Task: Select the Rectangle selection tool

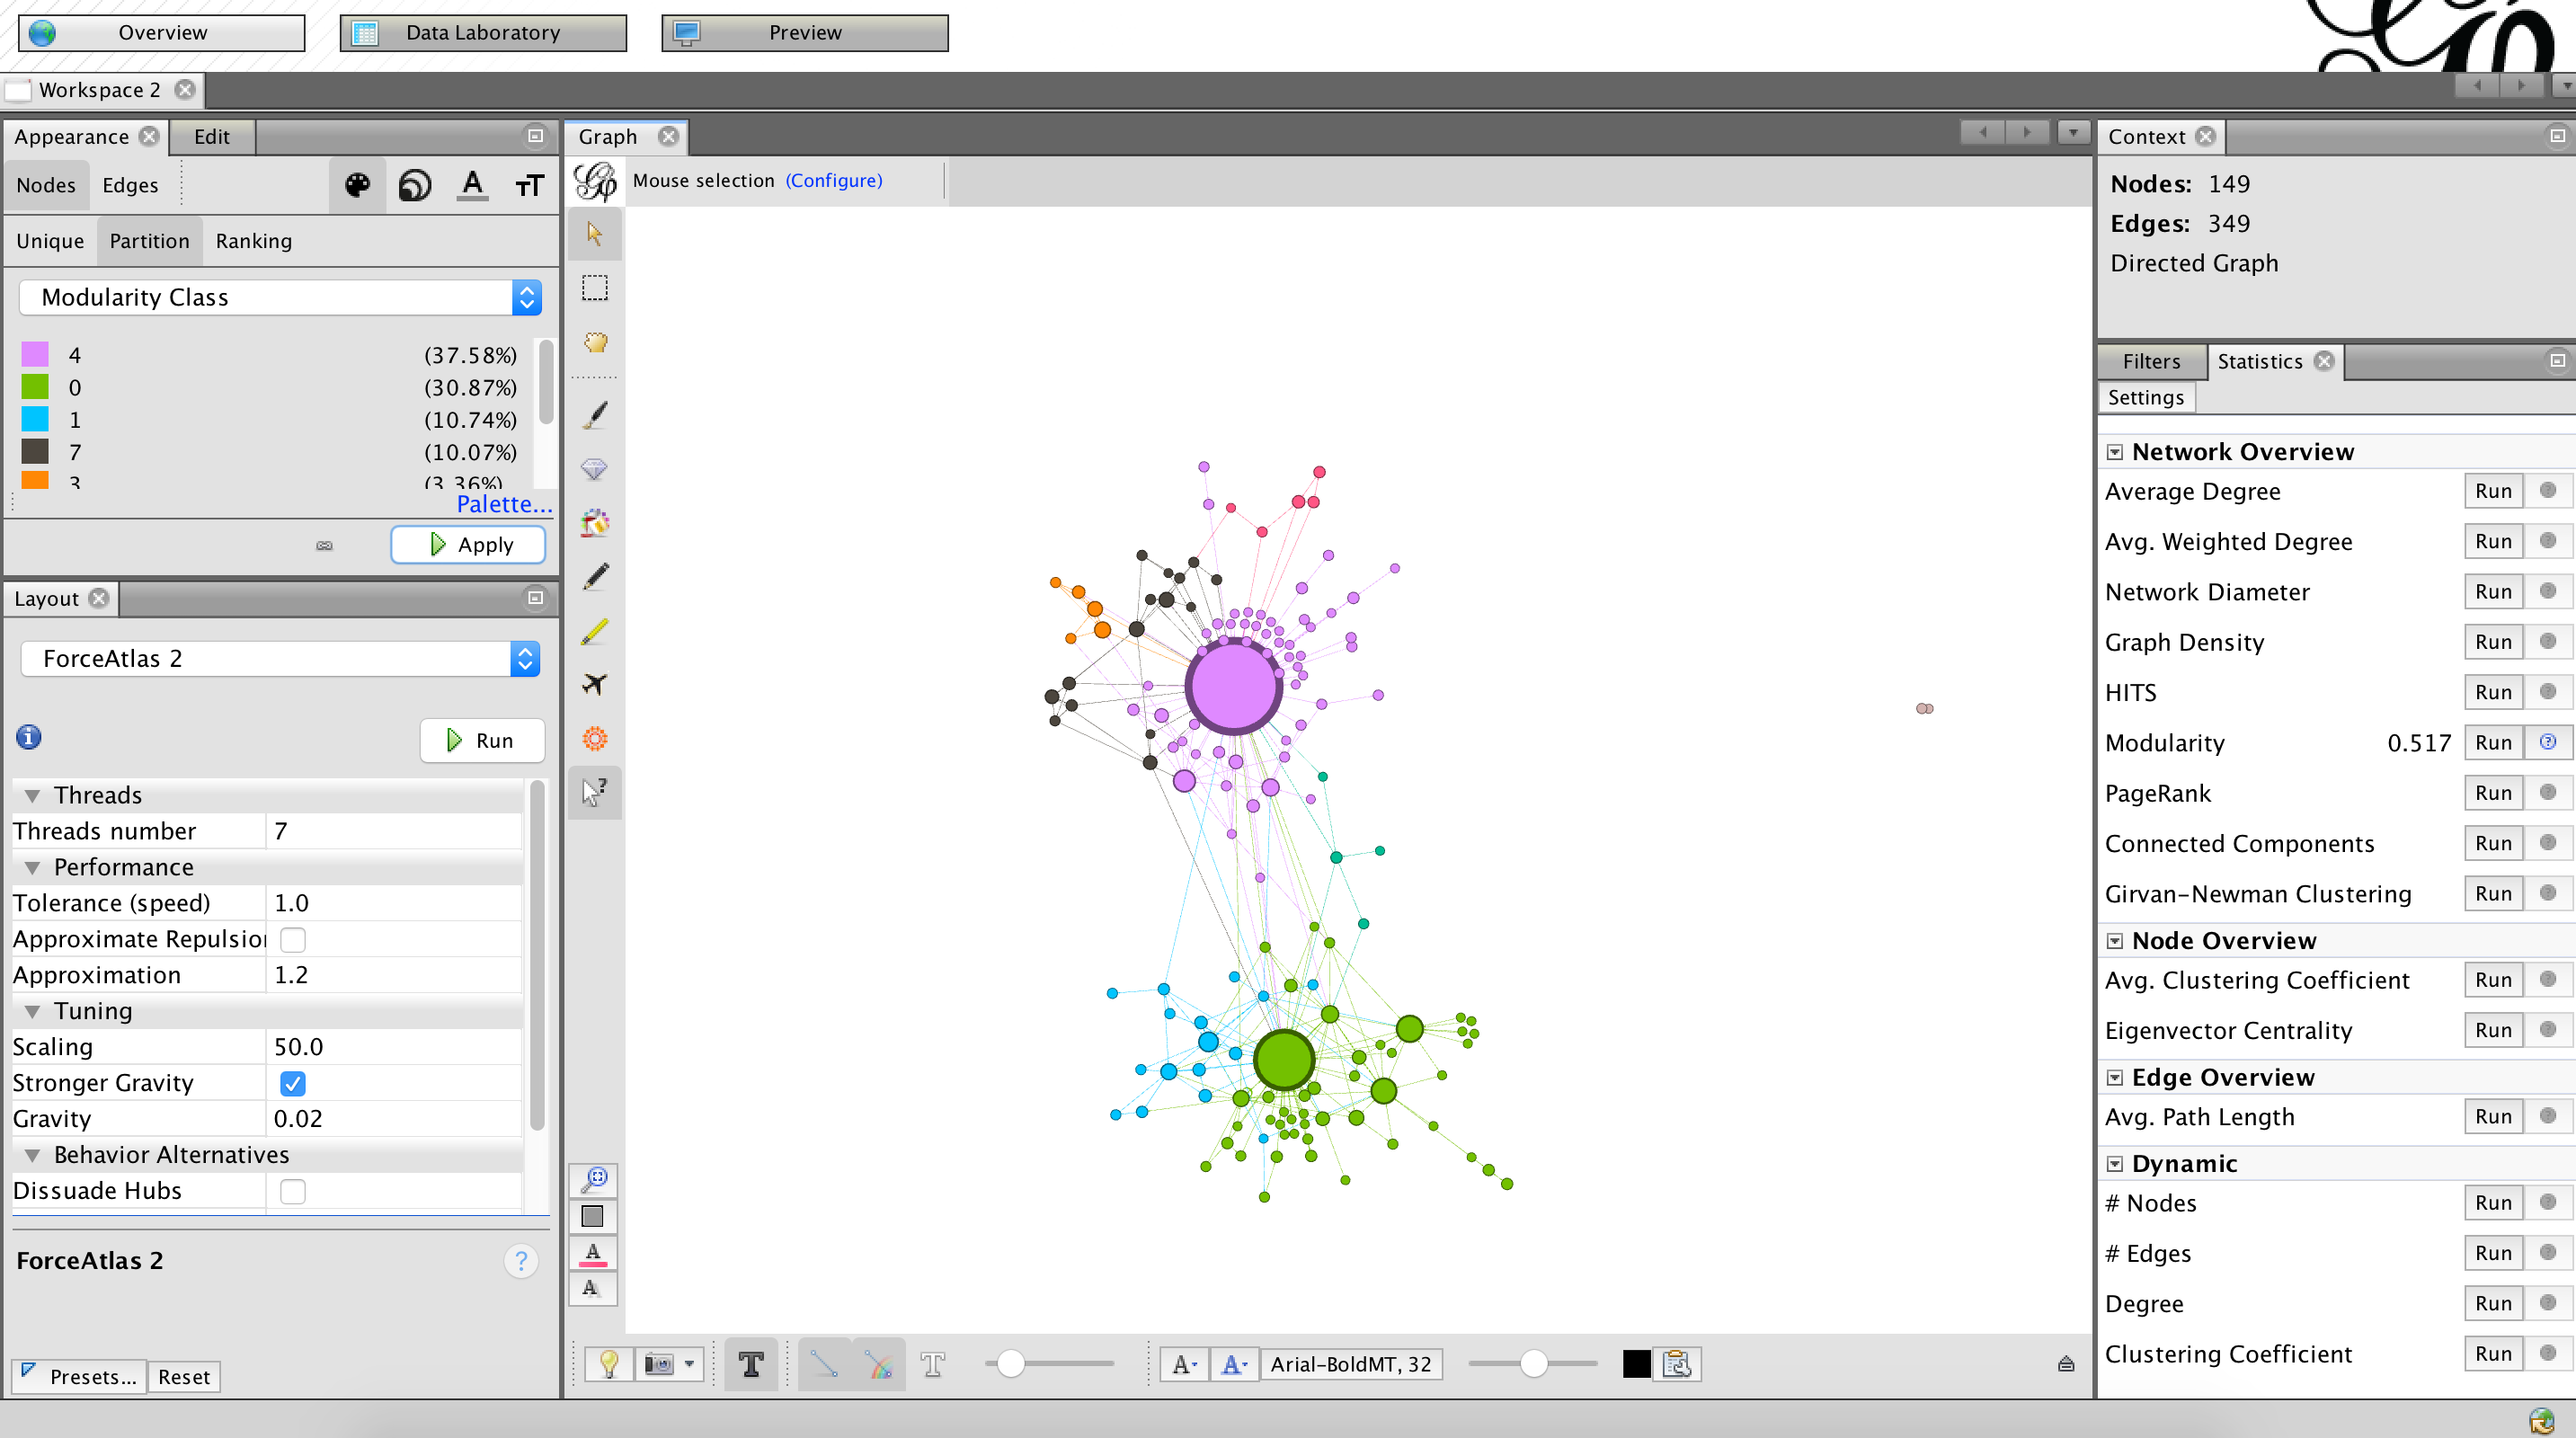Action: click(594, 287)
